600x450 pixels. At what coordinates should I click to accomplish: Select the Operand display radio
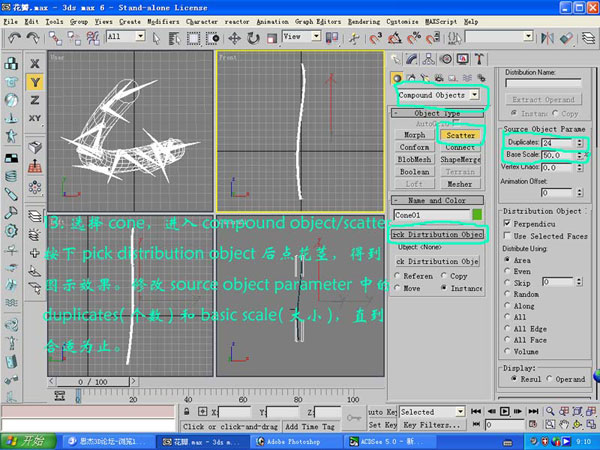(x=549, y=379)
